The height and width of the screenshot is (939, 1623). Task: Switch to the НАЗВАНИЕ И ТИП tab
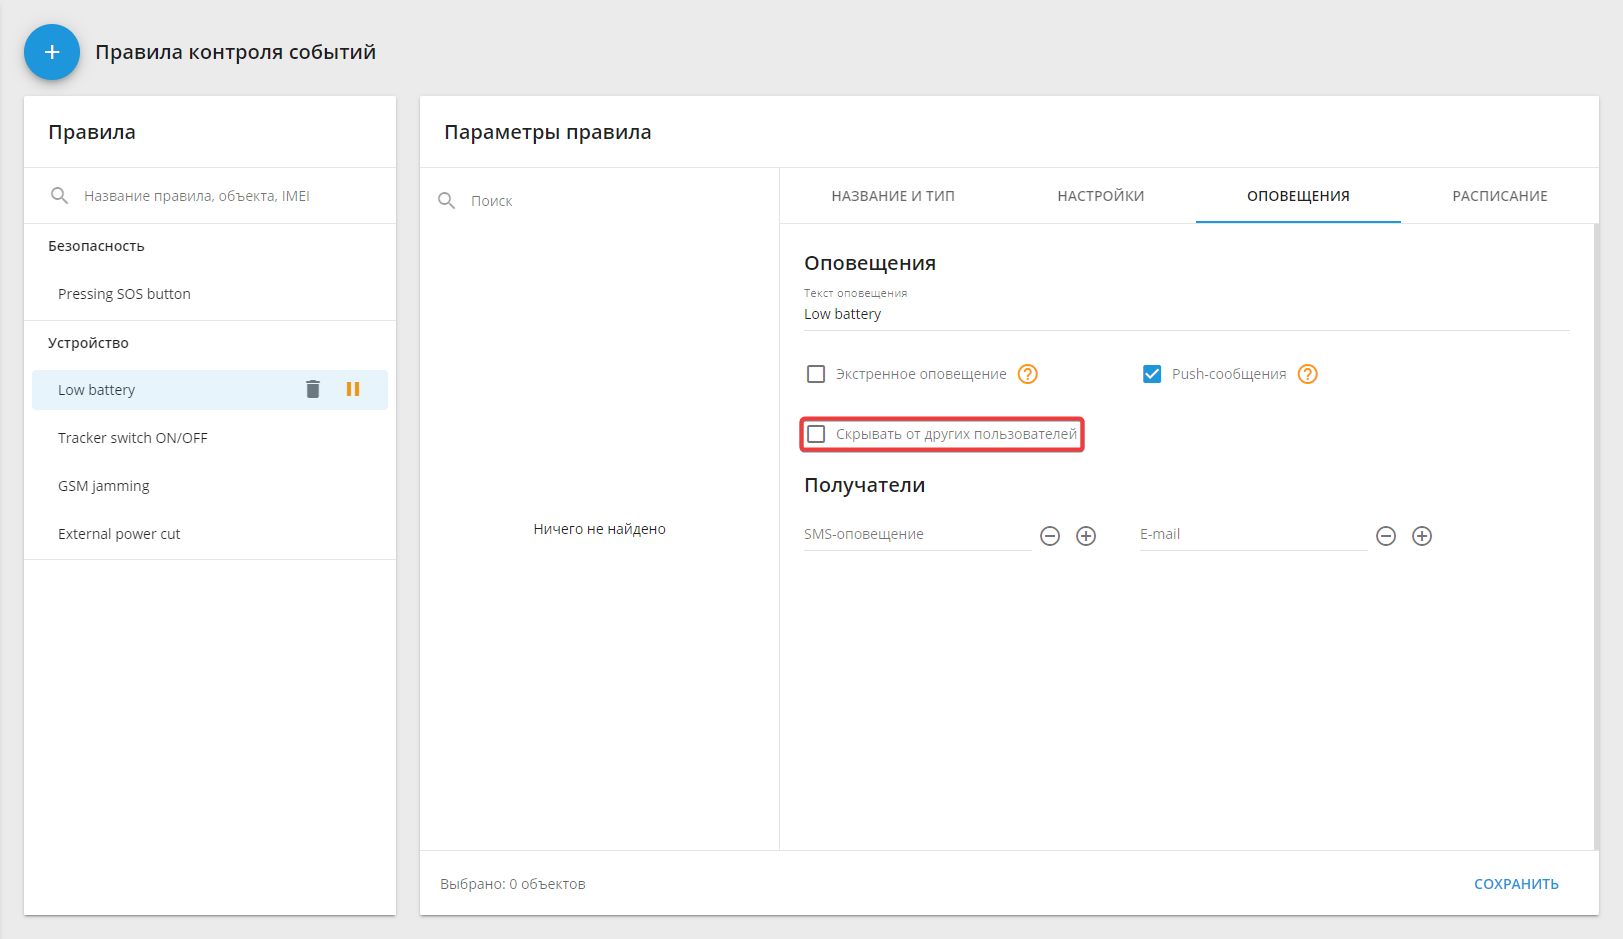pyautogui.click(x=893, y=196)
